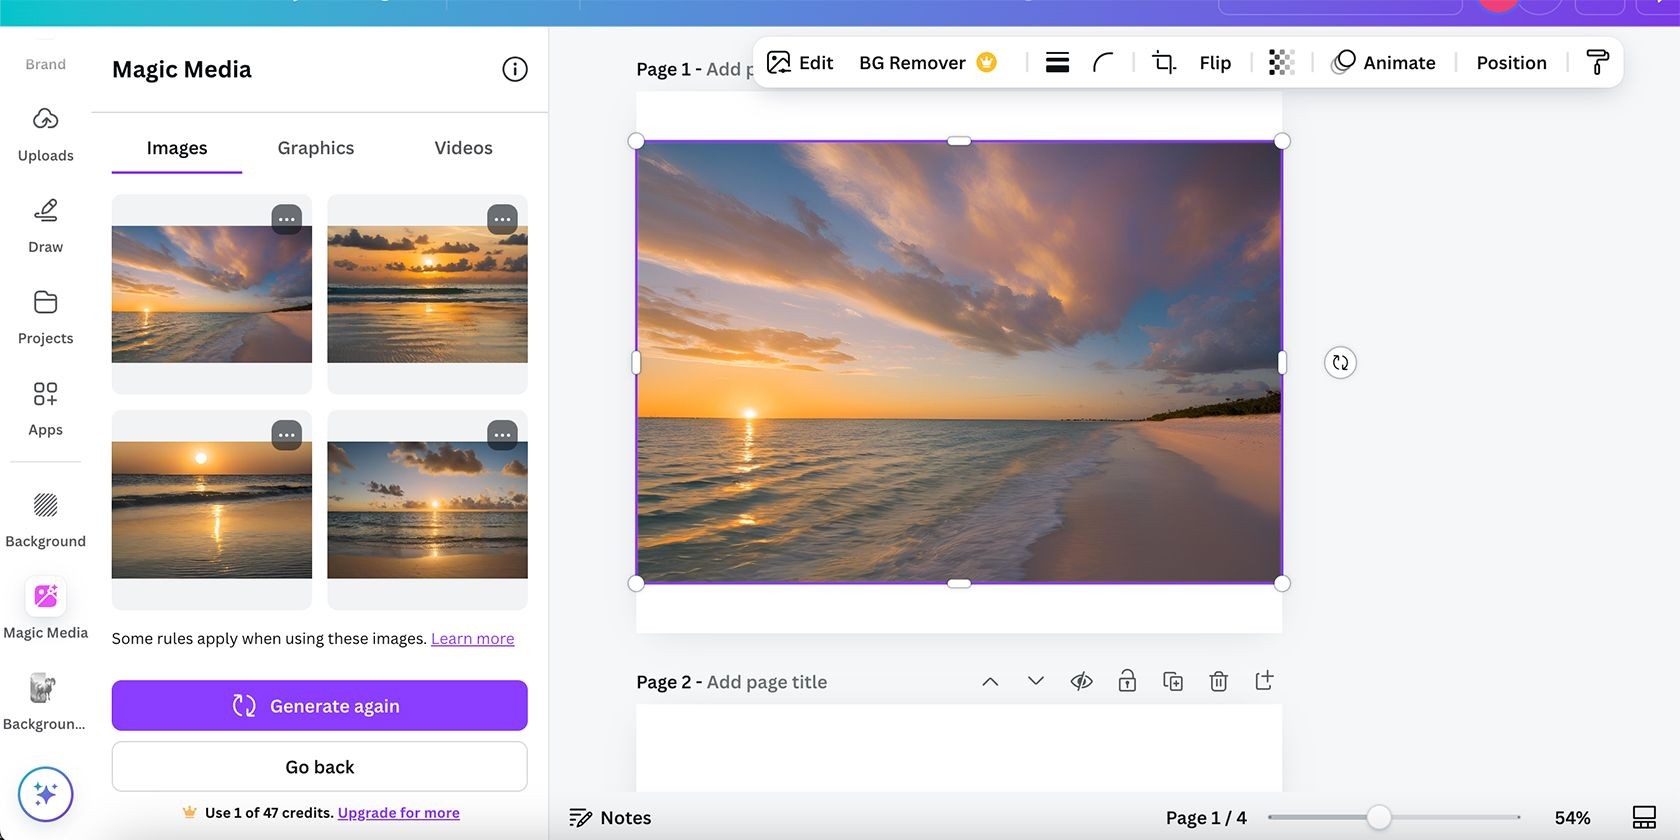Screen dimensions: 1680x840
Task: Open the Background panel
Action: pos(45,520)
